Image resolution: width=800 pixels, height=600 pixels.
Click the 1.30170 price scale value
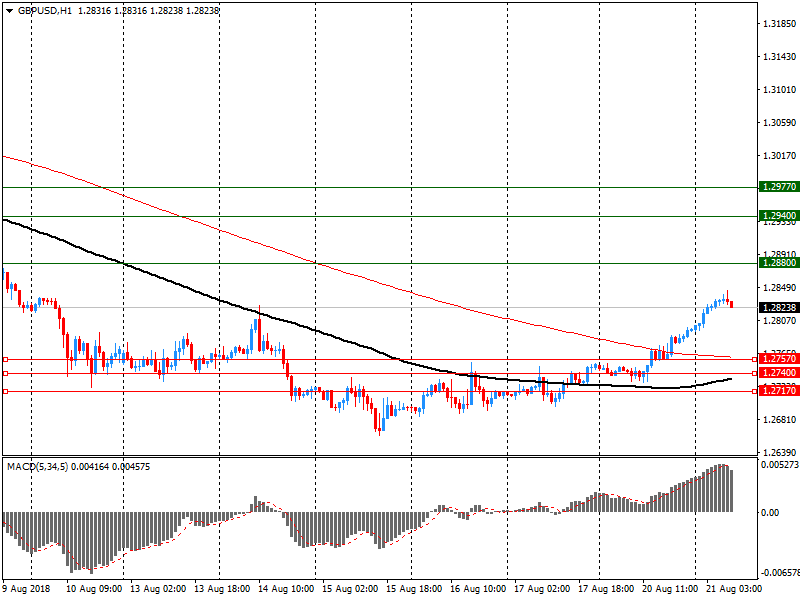pos(779,156)
